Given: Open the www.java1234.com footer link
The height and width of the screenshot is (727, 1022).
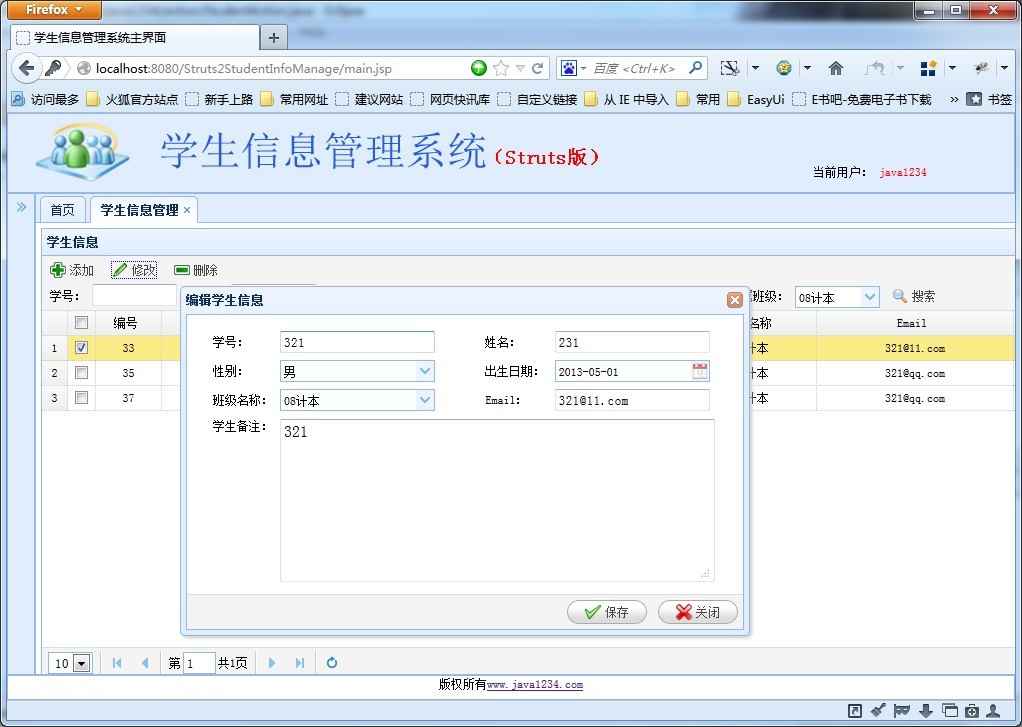Looking at the screenshot, I should tap(535, 685).
